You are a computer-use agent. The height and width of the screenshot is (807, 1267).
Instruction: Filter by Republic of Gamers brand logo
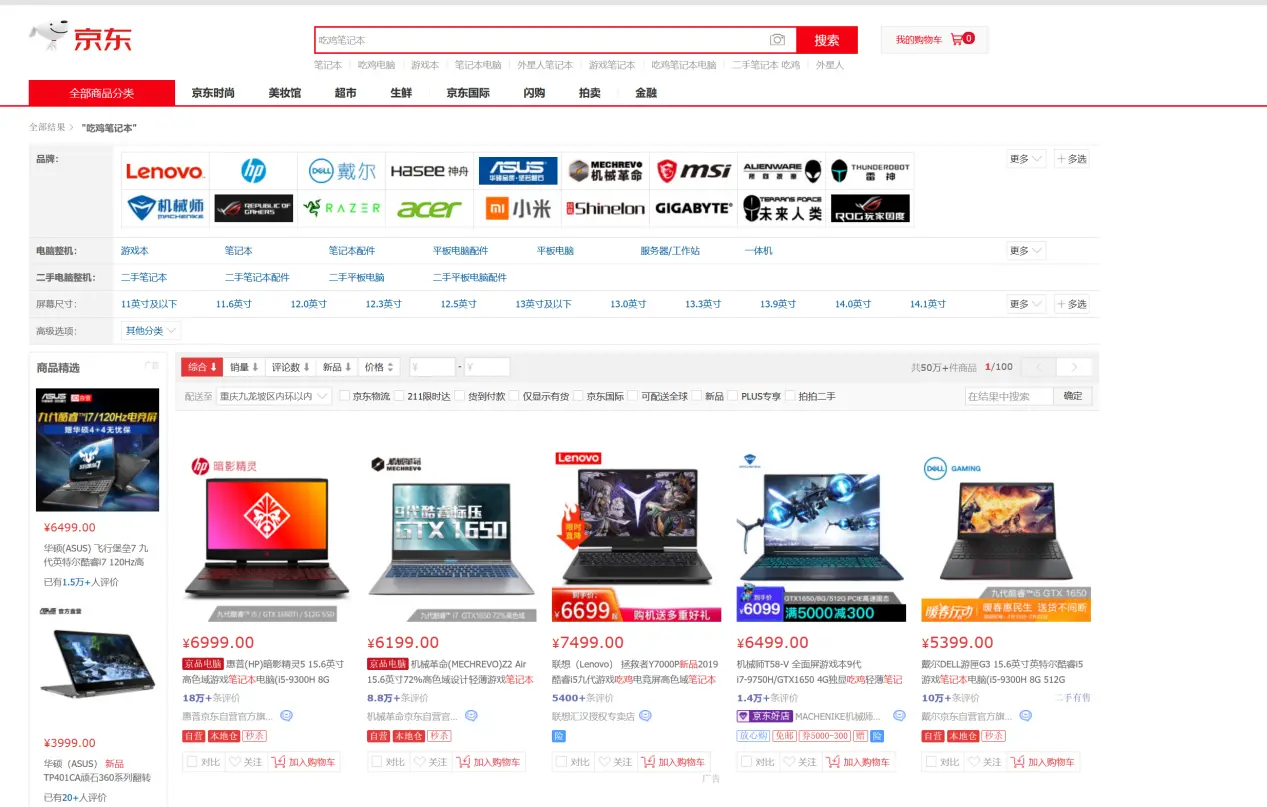254,208
